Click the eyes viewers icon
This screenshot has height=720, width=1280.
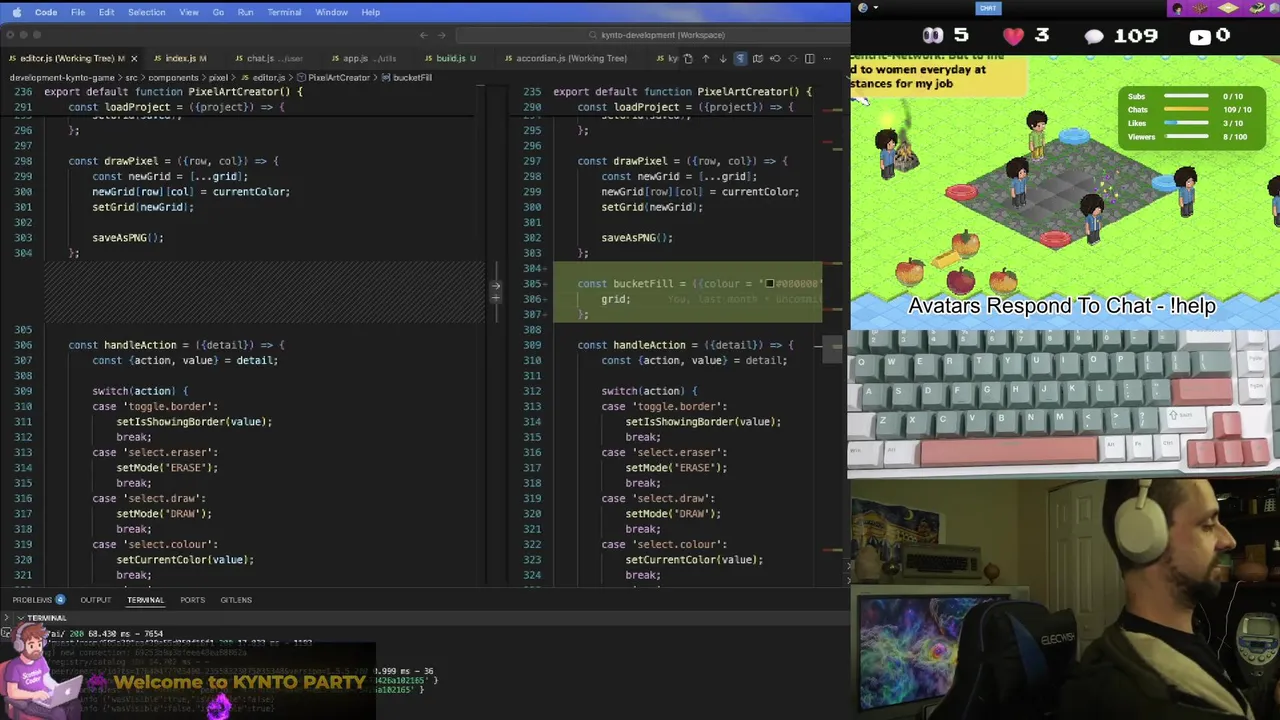932,36
